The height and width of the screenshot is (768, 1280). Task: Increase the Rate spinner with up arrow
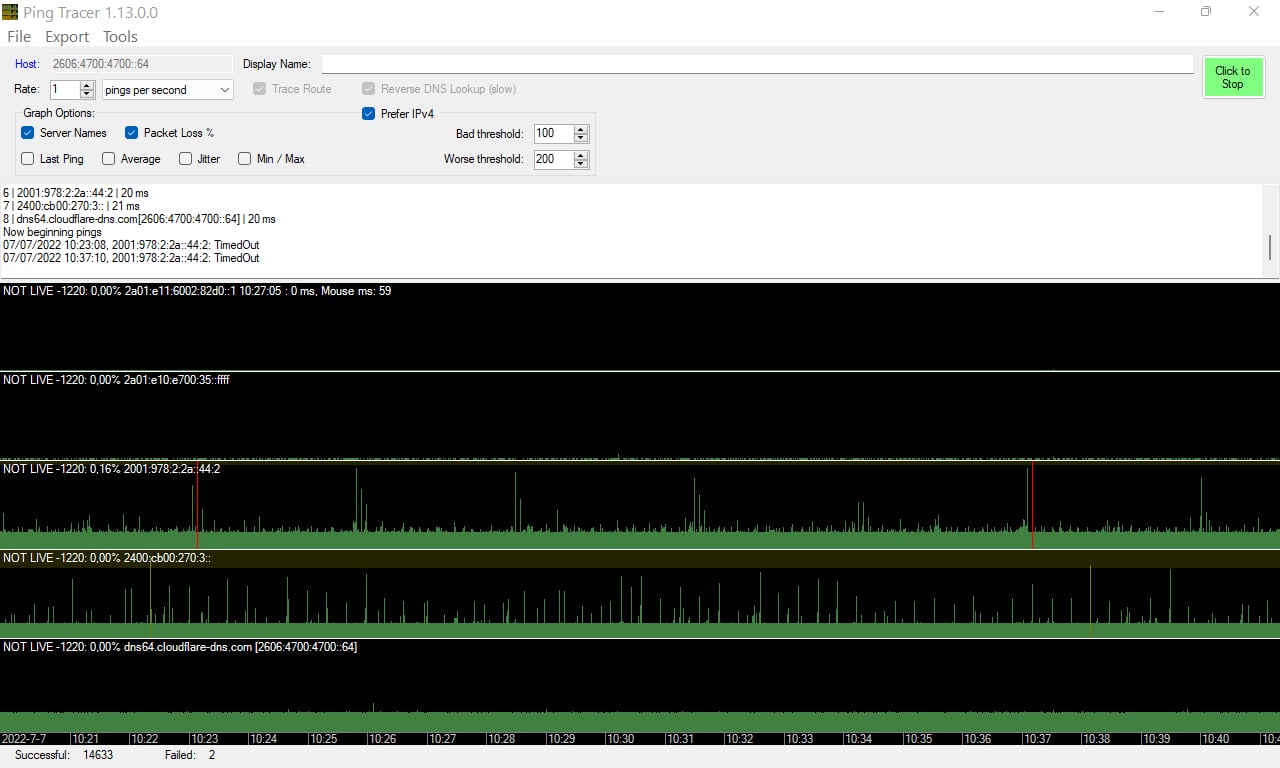(87, 85)
